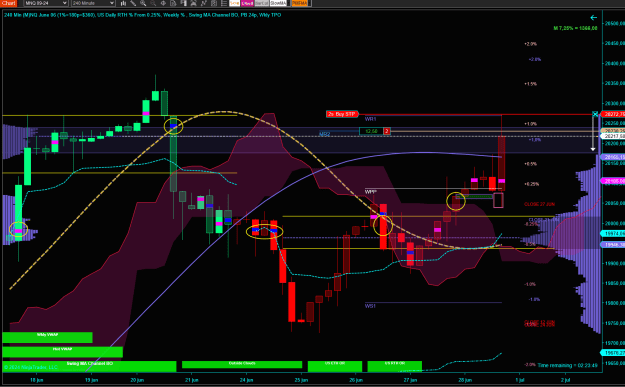The image size is (625, 387).
Task: Open the MNQ 09-24 instrument selector dropdown
Action: (46, 3)
